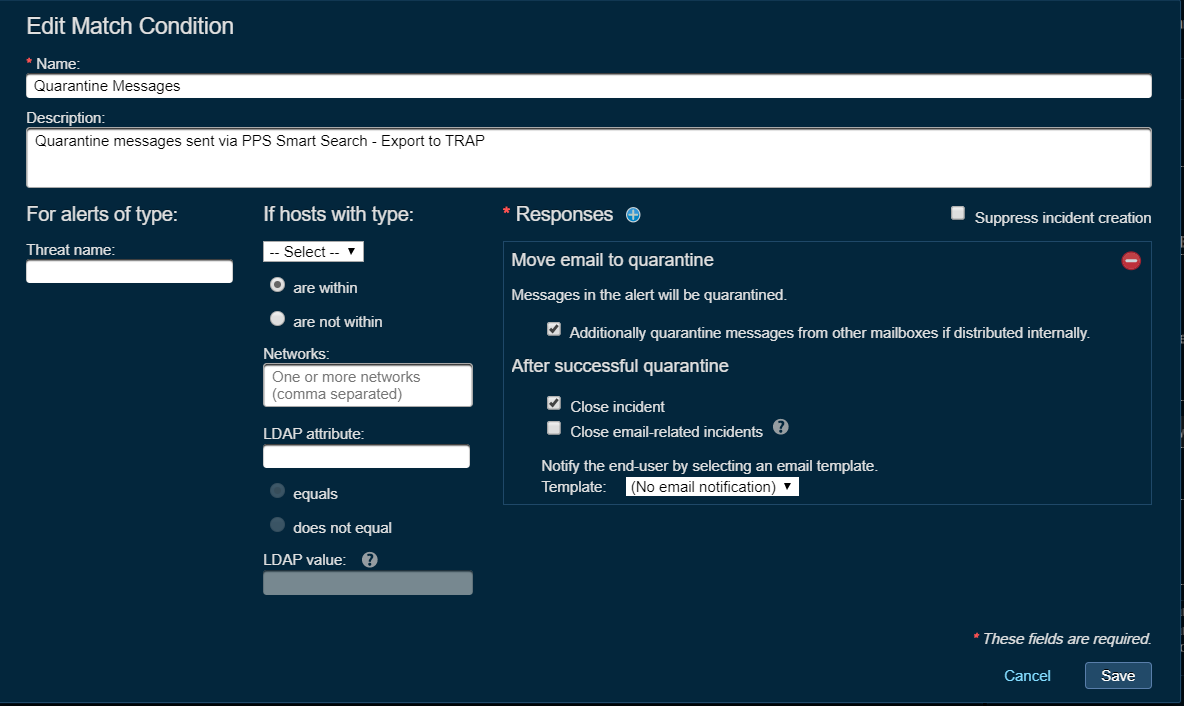
Task: Focus the Name text field
Action: pos(588,86)
